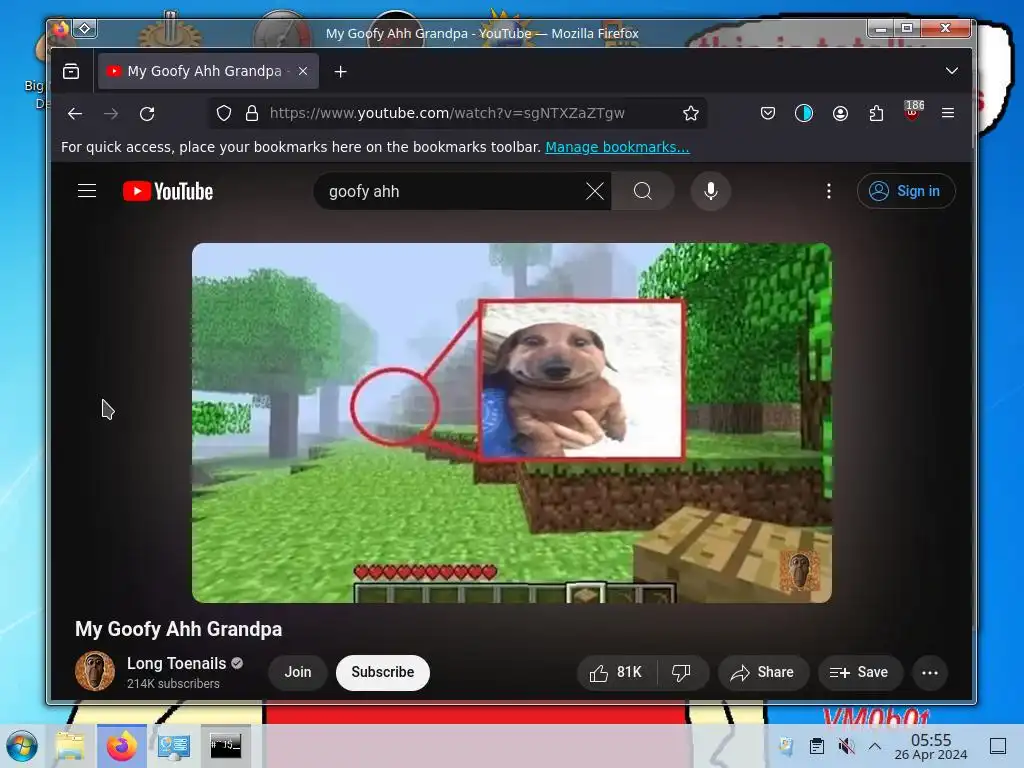Like the video showing 81K likes

pos(616,673)
